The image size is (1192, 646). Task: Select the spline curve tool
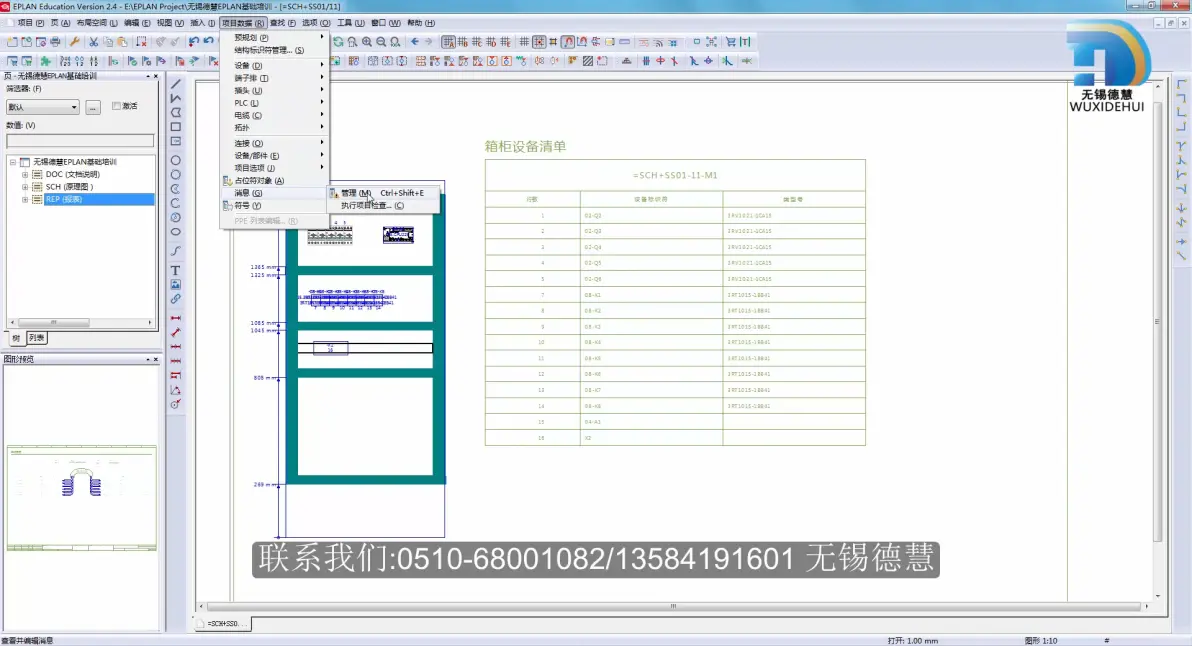[x=176, y=251]
